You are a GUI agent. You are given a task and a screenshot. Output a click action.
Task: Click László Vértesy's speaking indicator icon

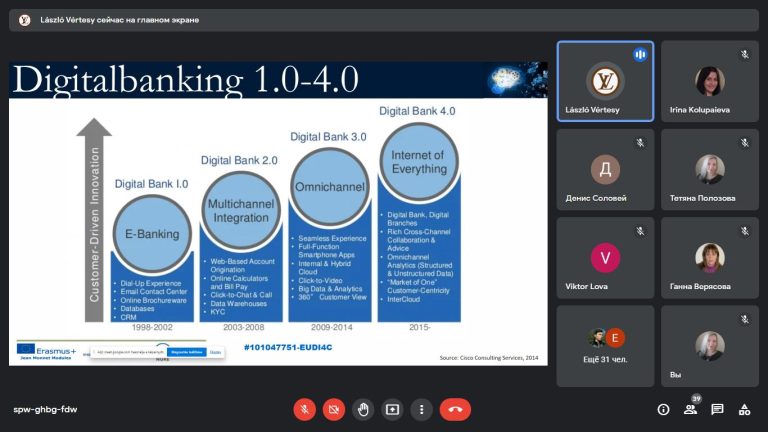tap(640, 55)
